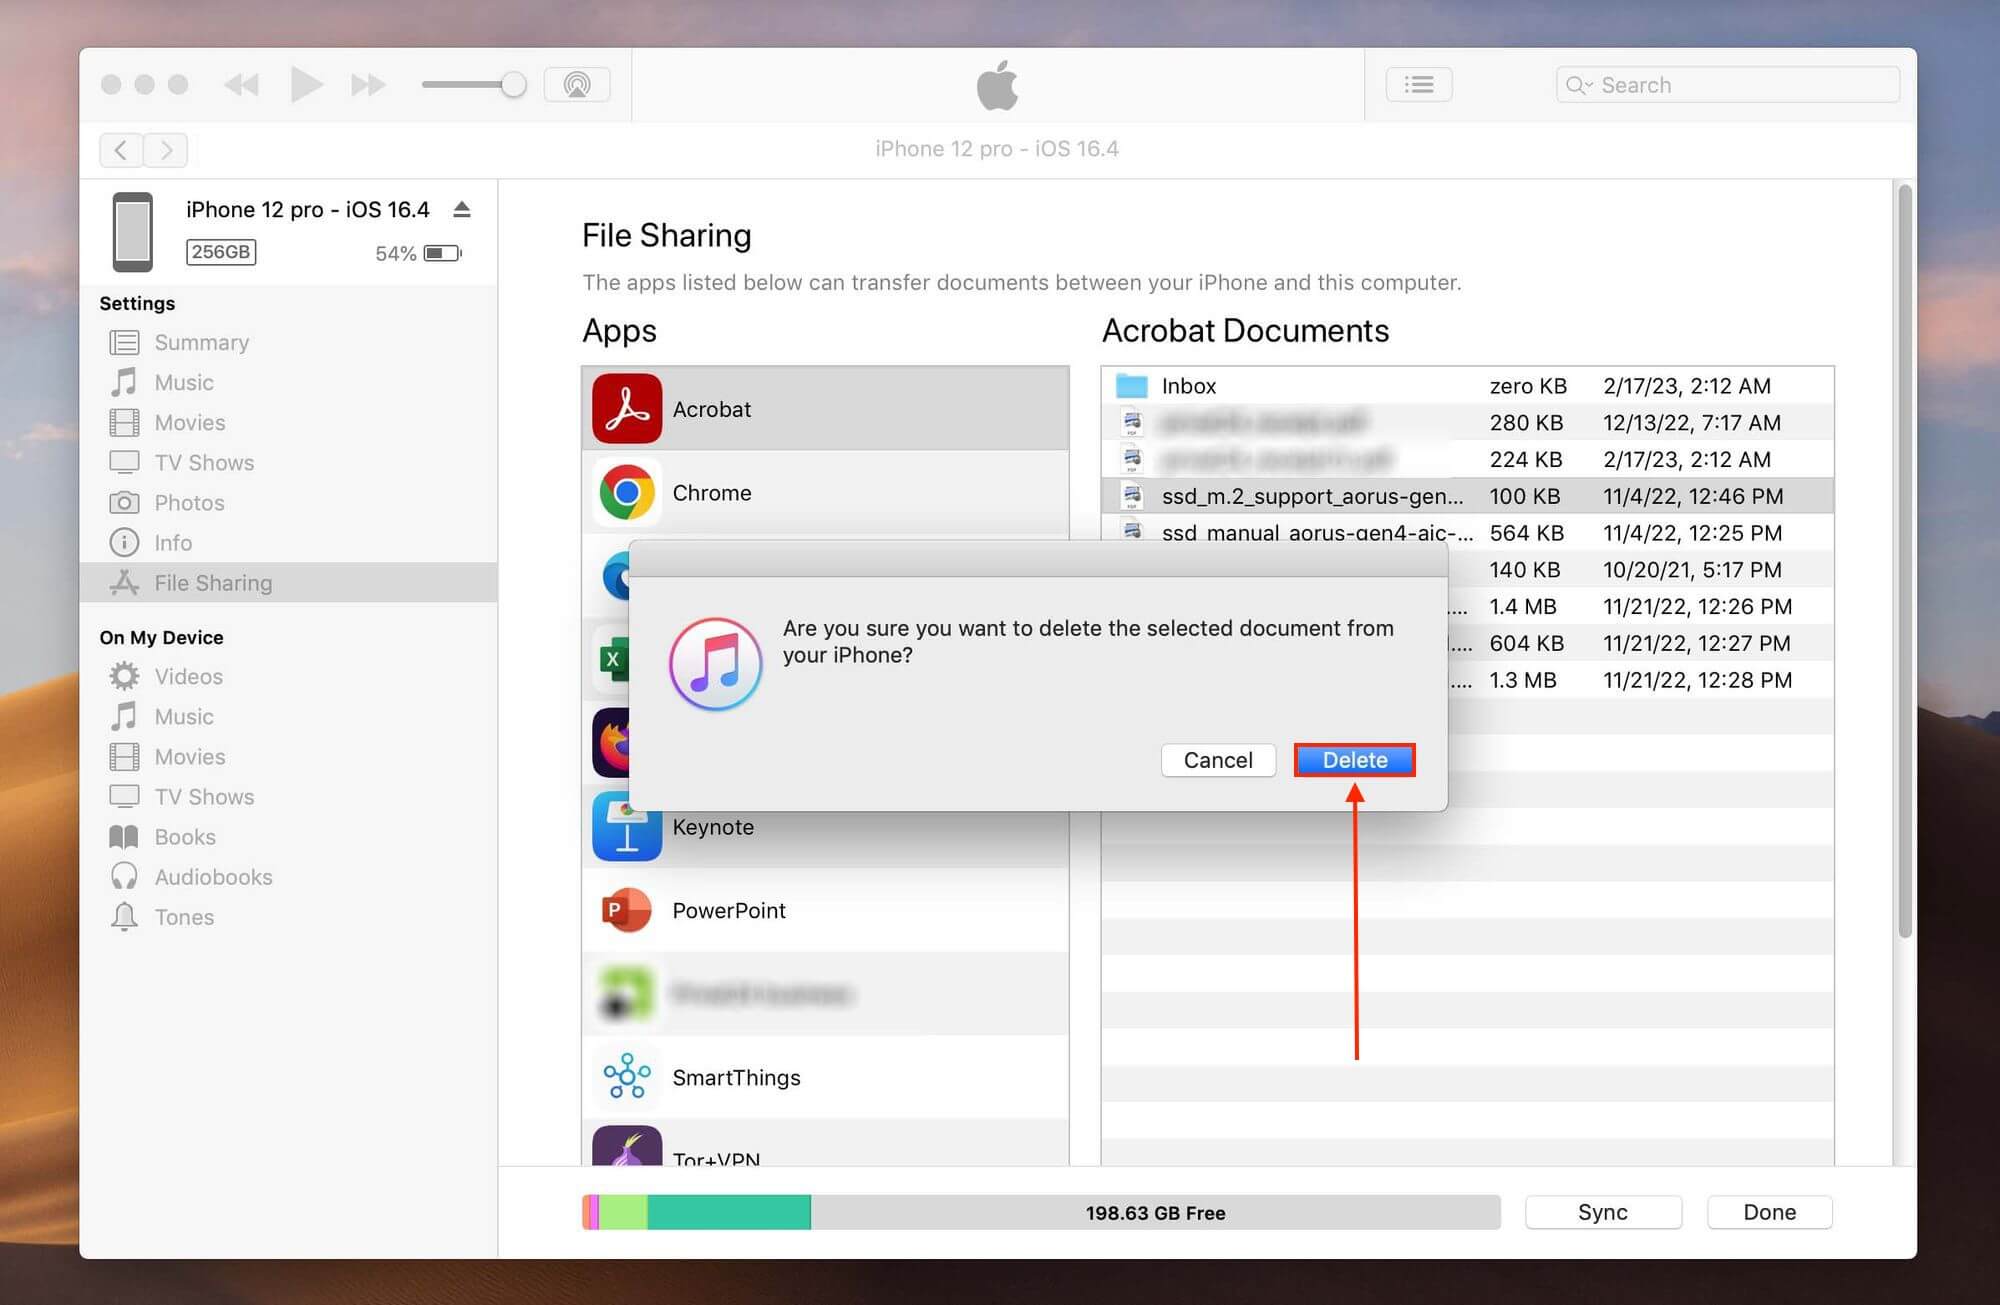Open Tones in the sidebar
The image size is (2000, 1305).
coord(288,917)
